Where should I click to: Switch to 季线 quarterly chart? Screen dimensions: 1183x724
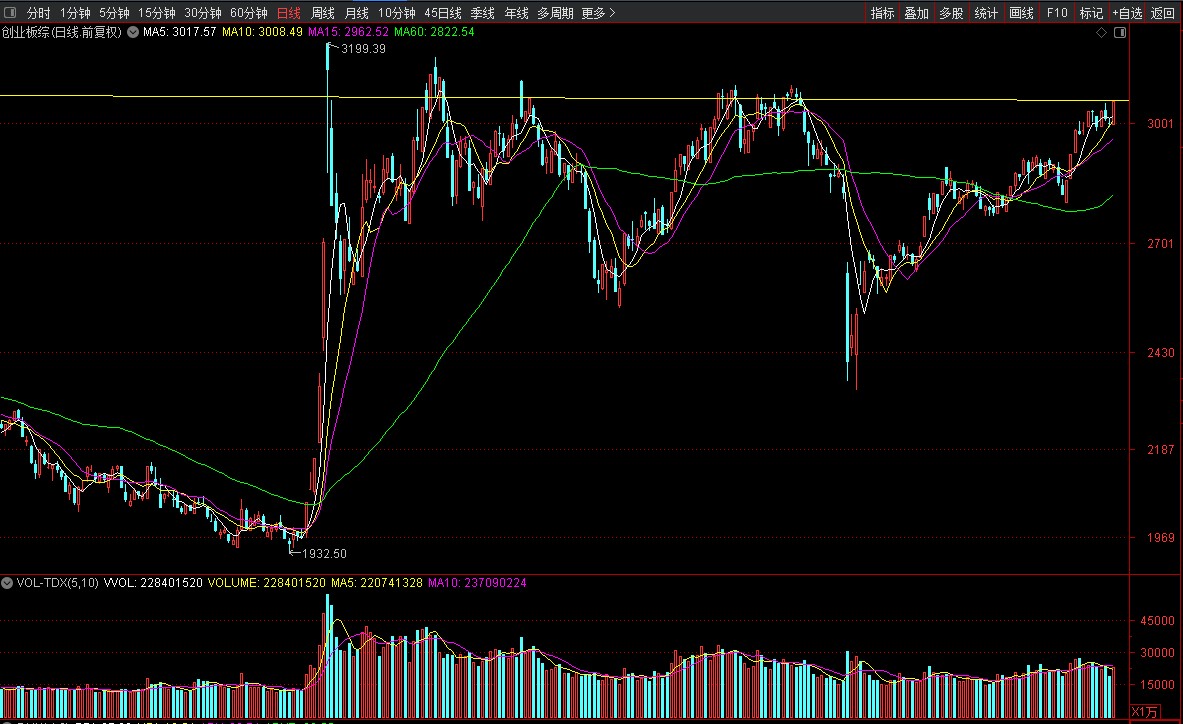[483, 13]
